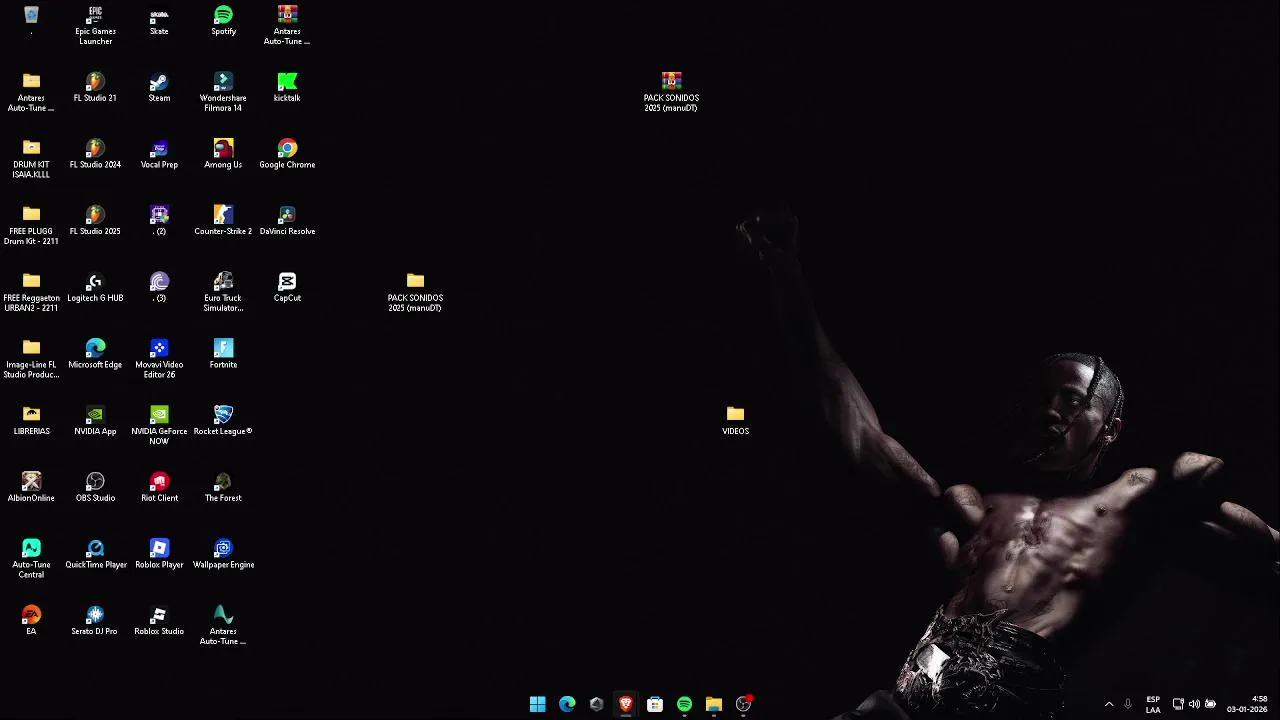Select the Wondershare Filmora 14 icon
The height and width of the screenshot is (720, 1280).
[223, 92]
